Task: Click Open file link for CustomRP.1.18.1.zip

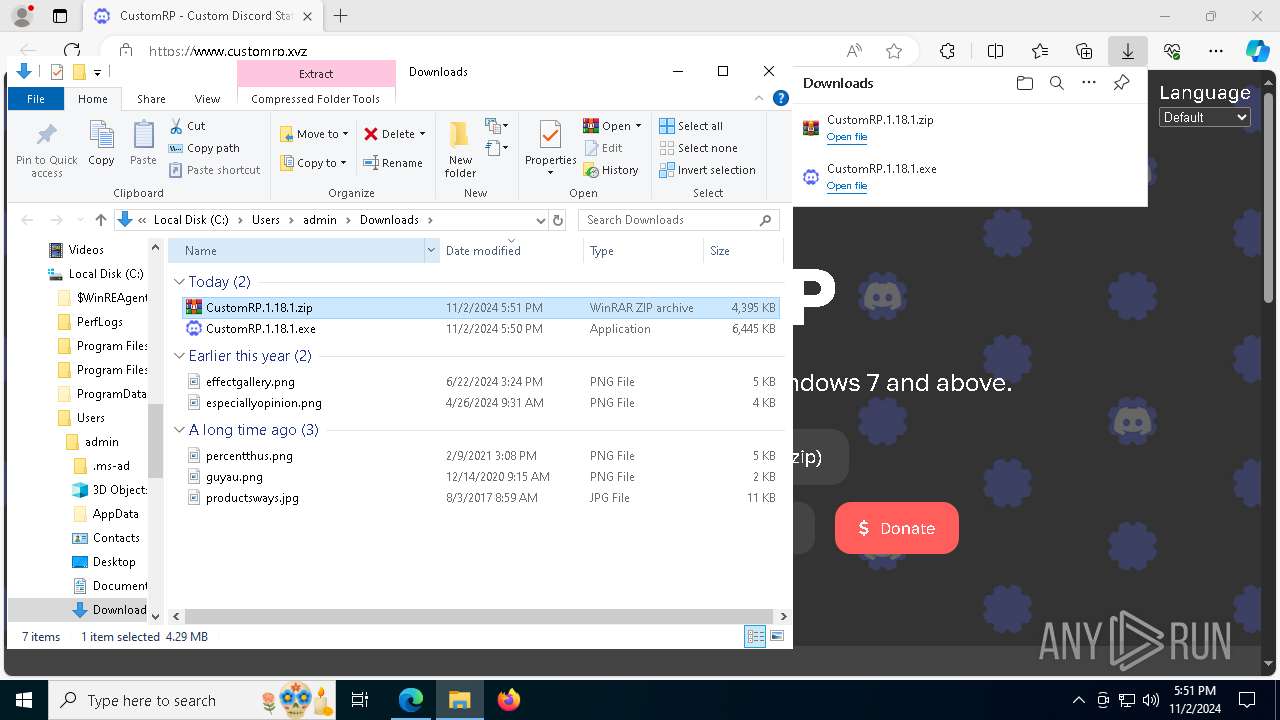Action: [x=847, y=137]
